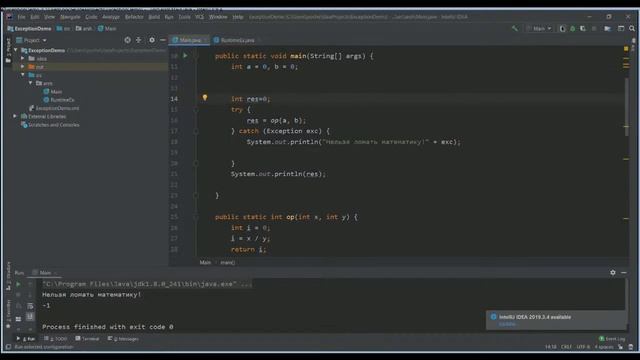Open the Navigate menu
This screenshot has width=640, height=360.
click(x=70, y=17)
